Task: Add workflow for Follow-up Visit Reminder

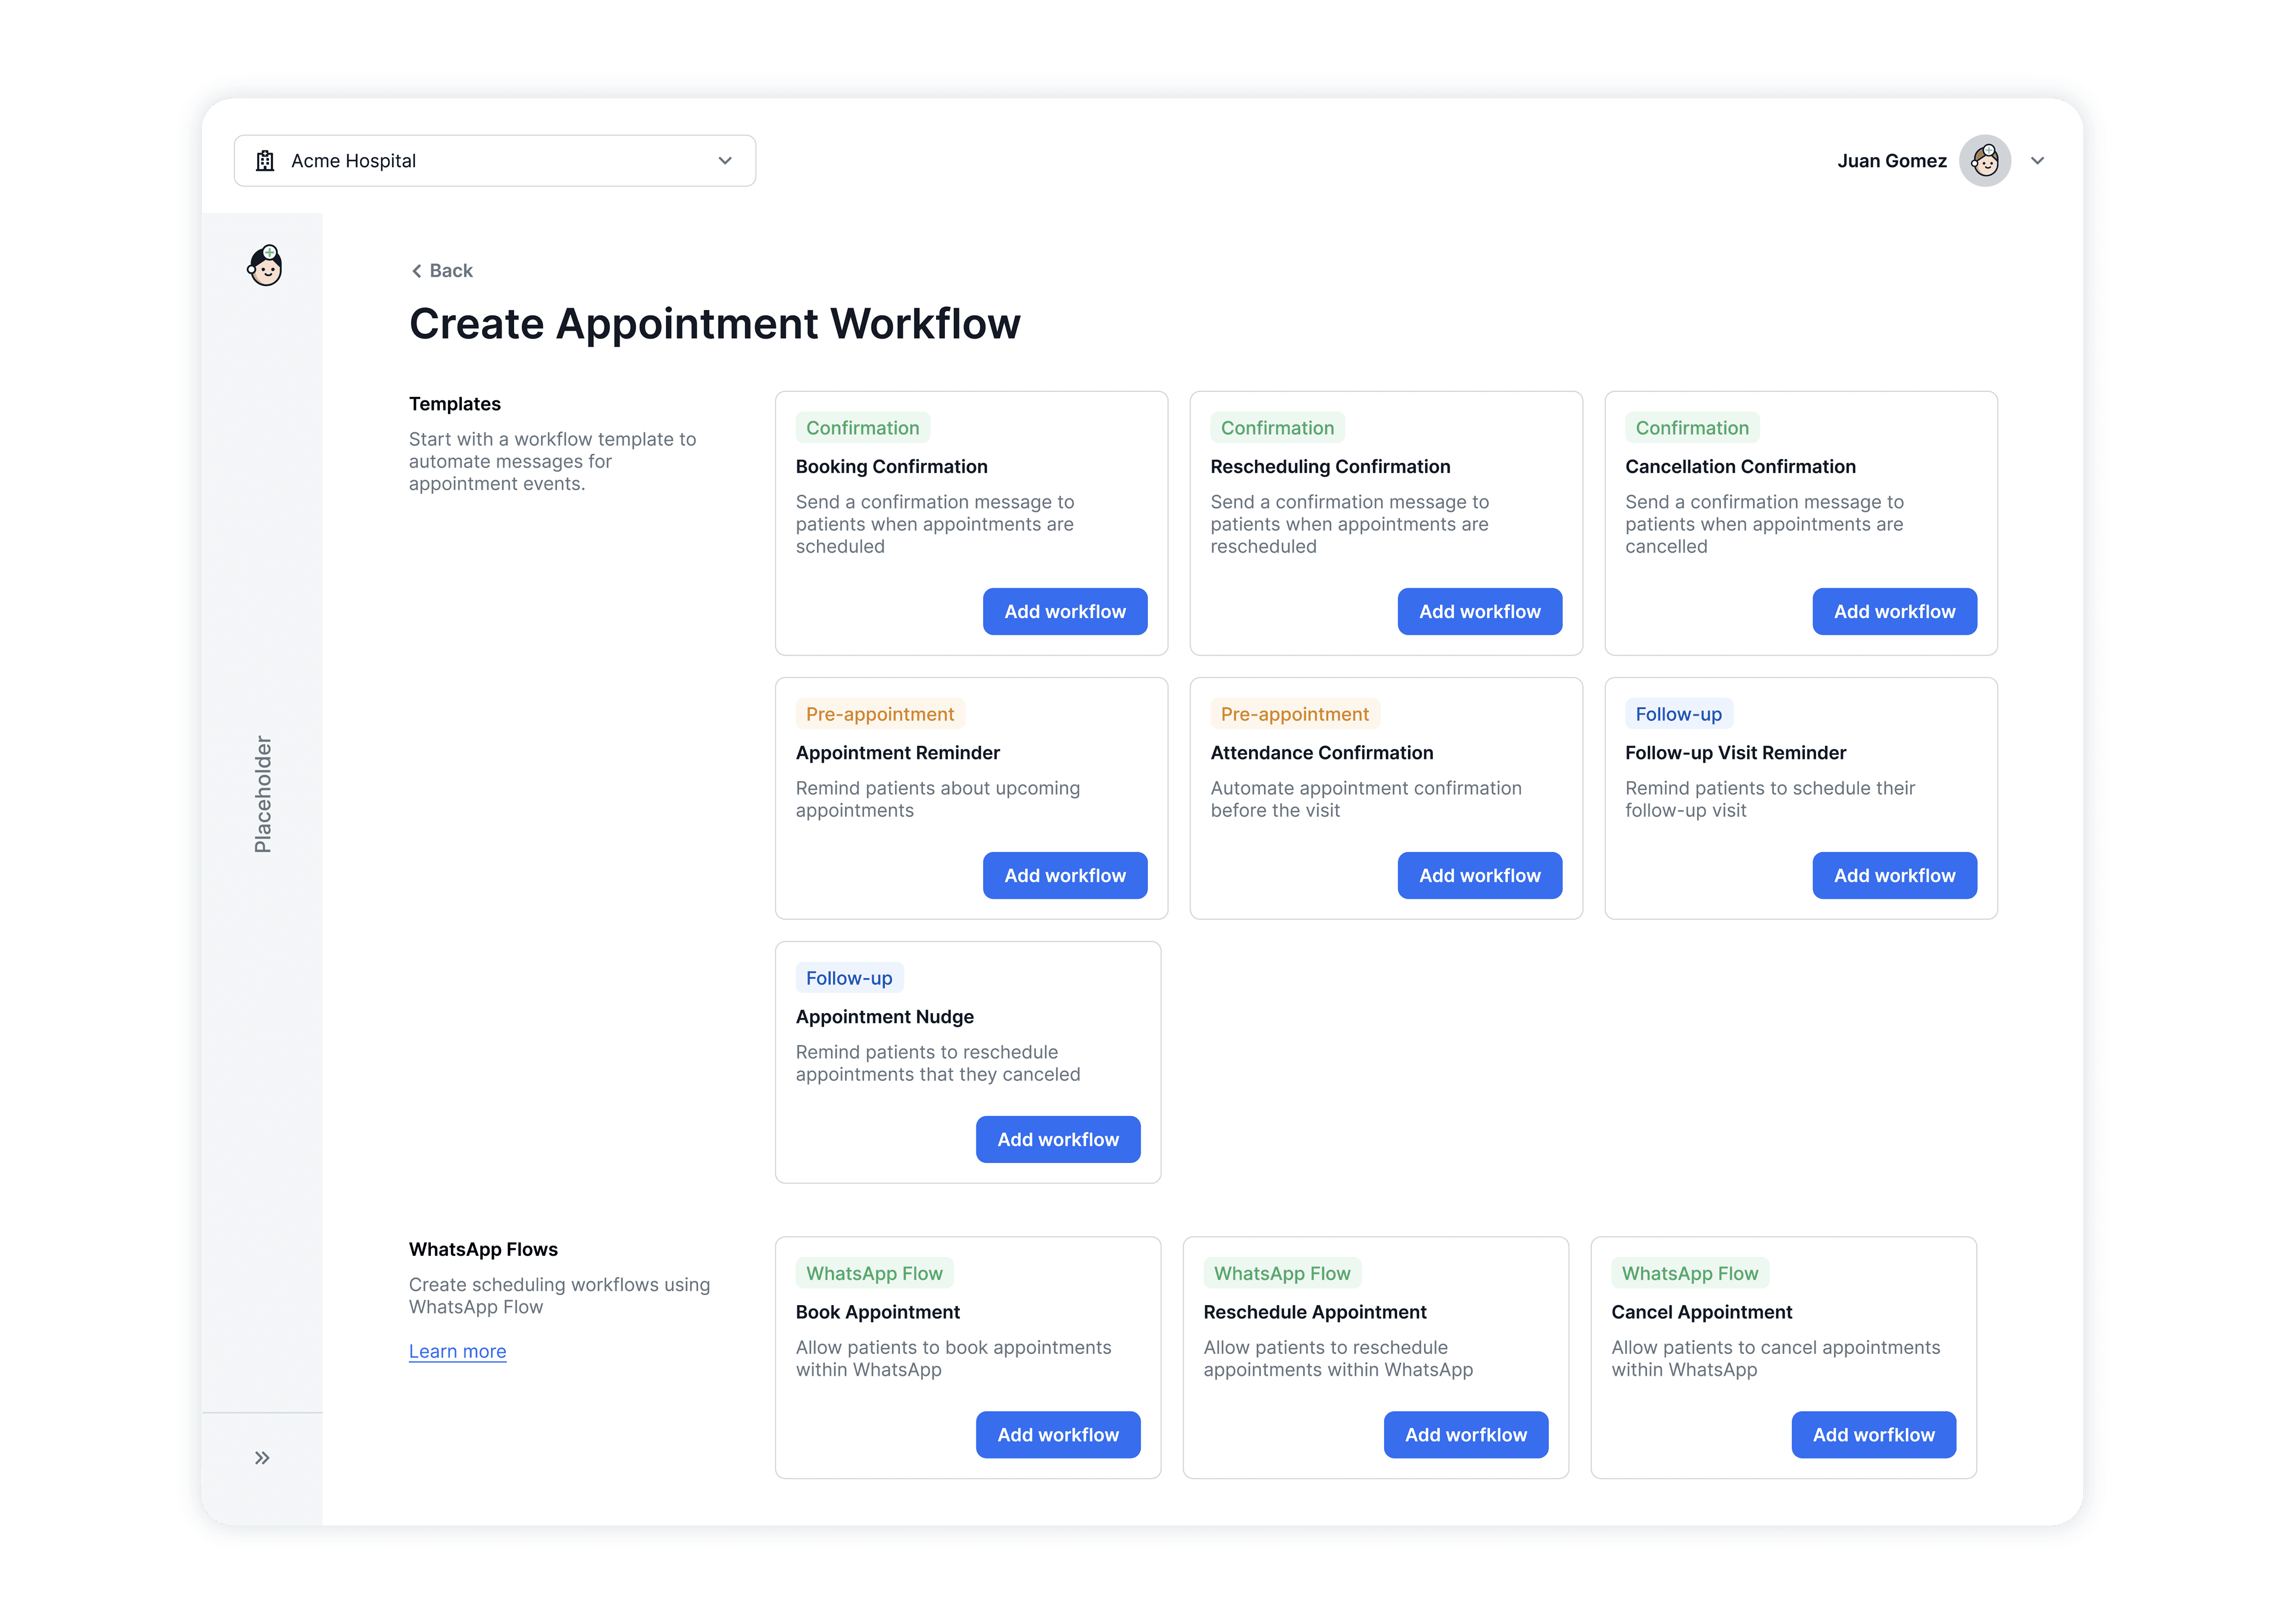Action: point(1894,875)
